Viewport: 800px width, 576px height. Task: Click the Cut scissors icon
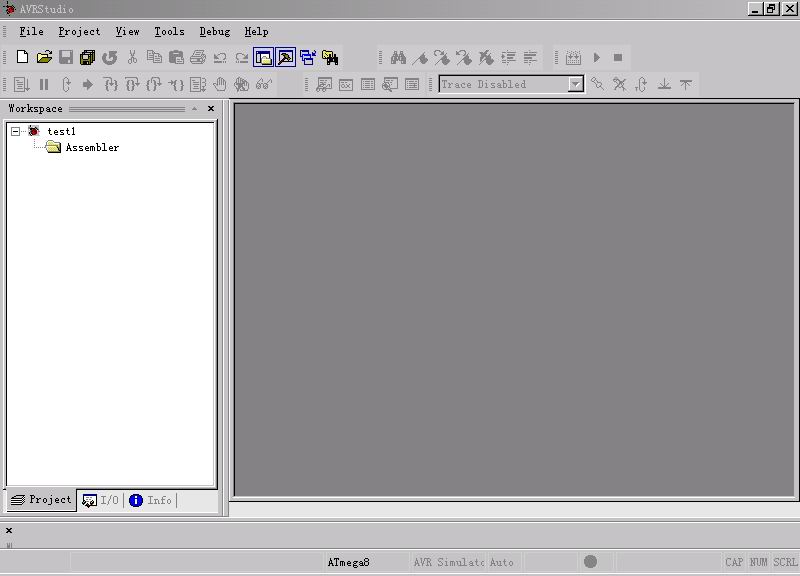coord(132,58)
